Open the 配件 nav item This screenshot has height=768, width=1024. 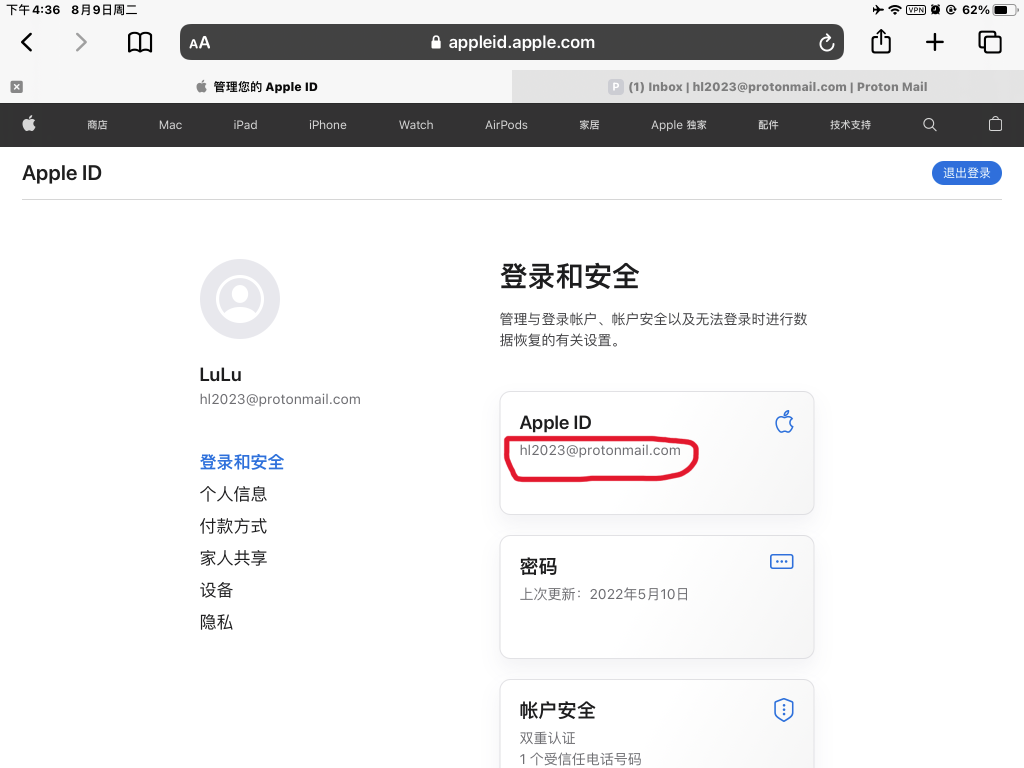click(x=768, y=125)
